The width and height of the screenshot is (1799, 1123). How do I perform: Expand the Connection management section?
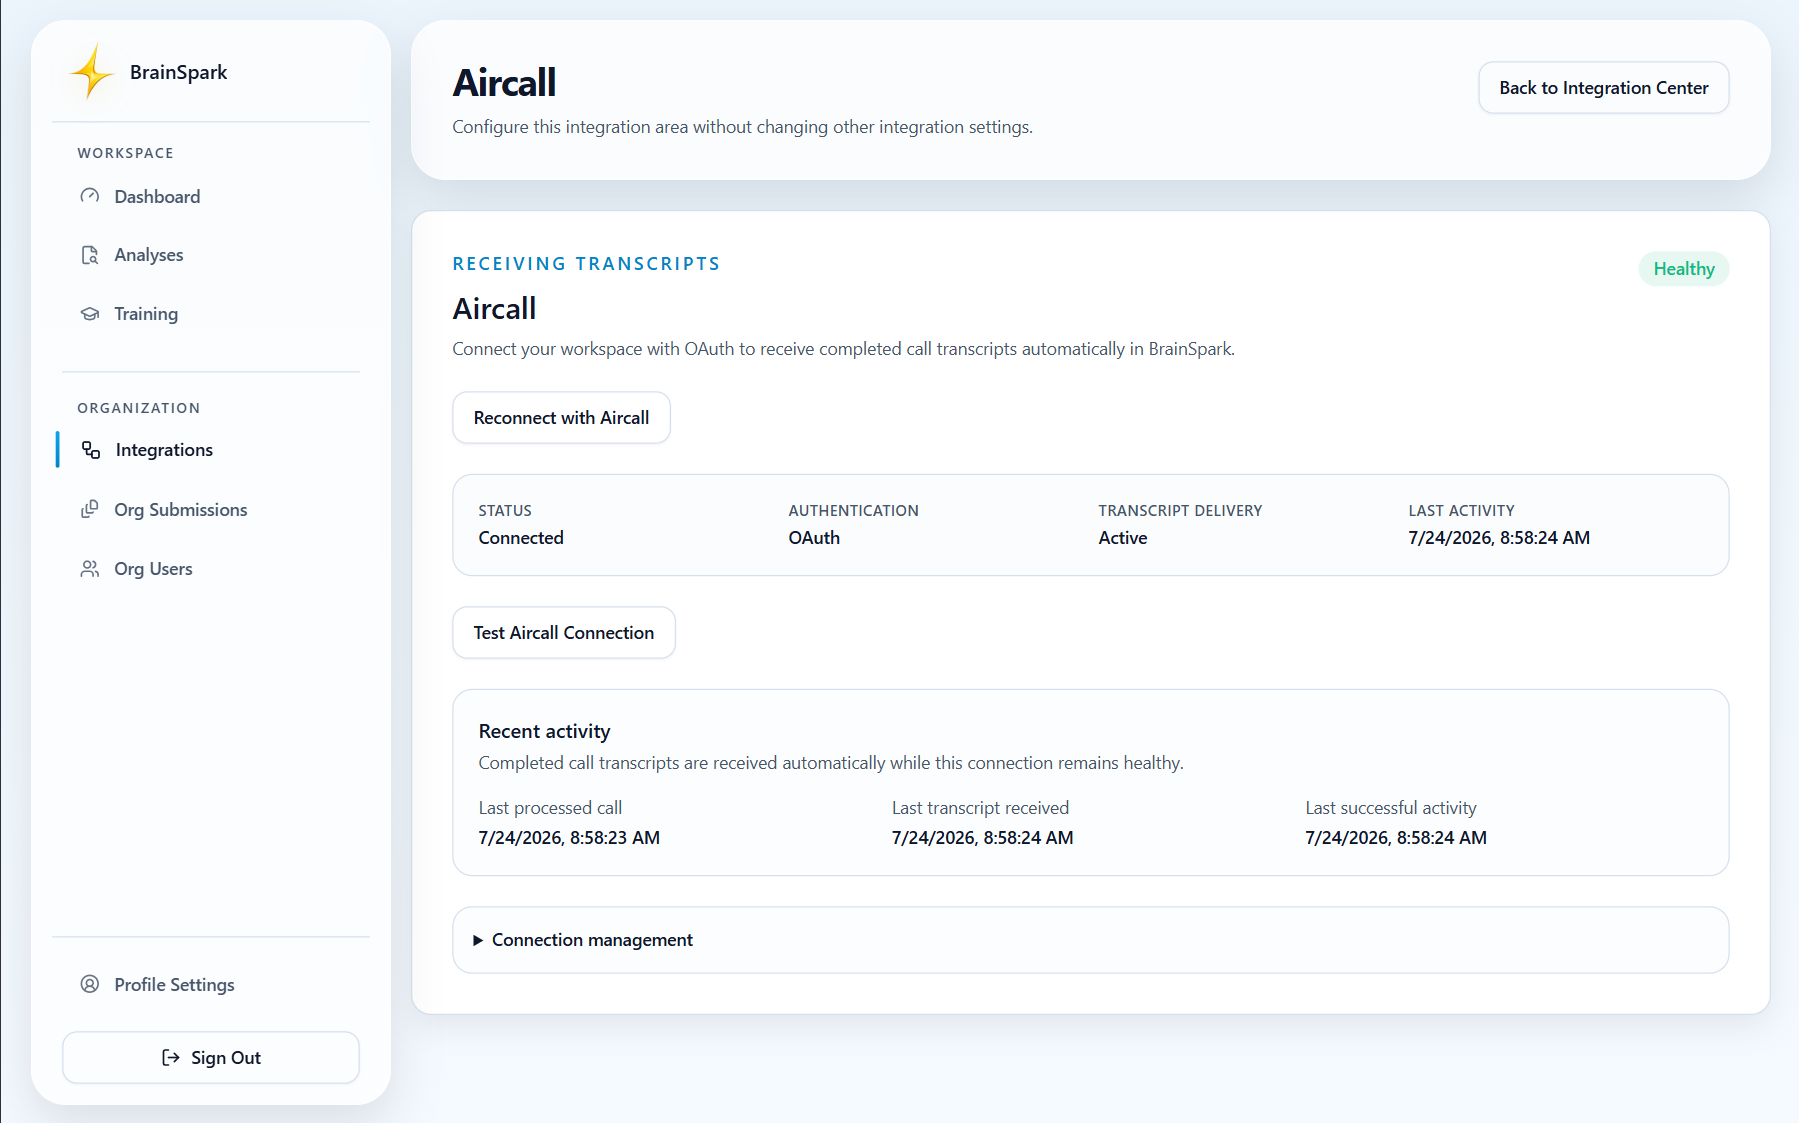1091,940
